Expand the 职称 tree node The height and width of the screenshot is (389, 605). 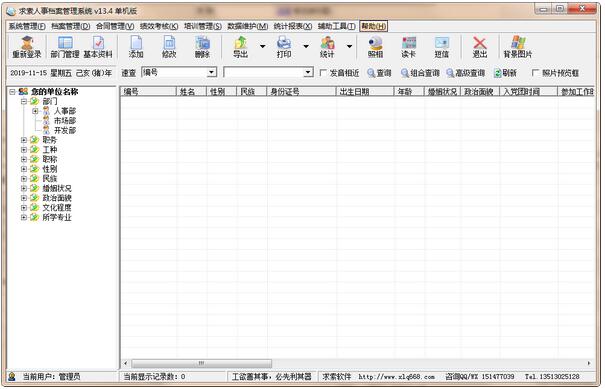coord(24,159)
